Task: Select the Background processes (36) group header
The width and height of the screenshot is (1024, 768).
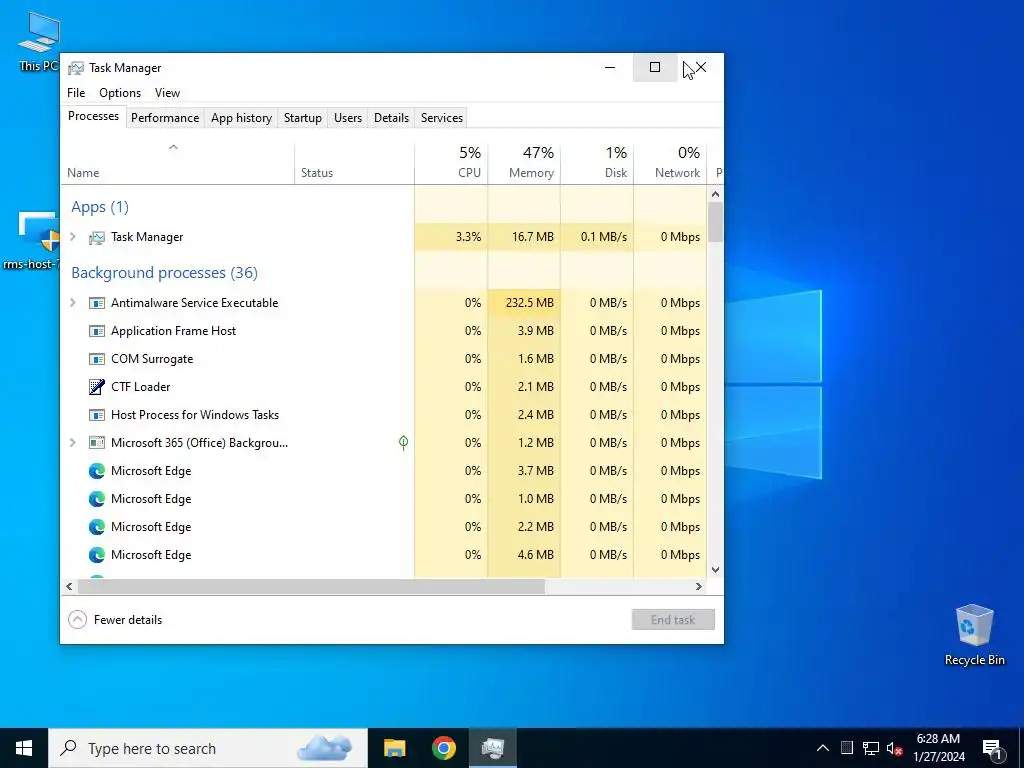Action: (165, 273)
